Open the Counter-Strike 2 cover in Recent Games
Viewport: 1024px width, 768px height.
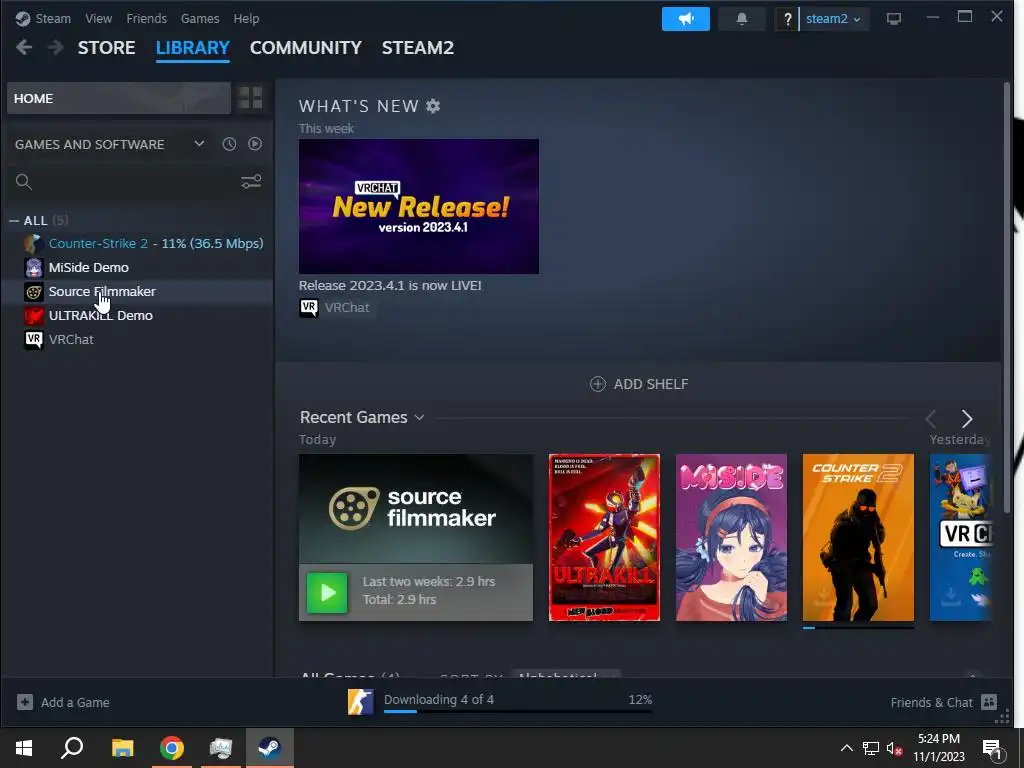click(x=858, y=537)
